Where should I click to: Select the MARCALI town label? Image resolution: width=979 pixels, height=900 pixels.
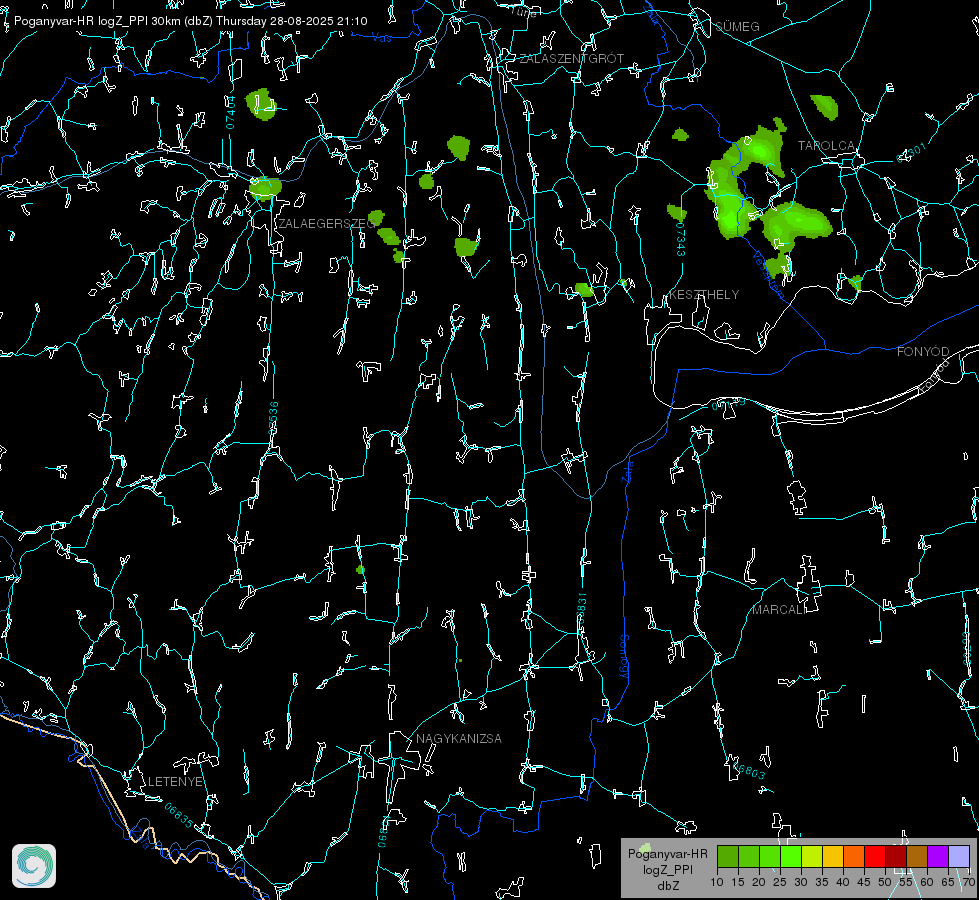point(779,610)
